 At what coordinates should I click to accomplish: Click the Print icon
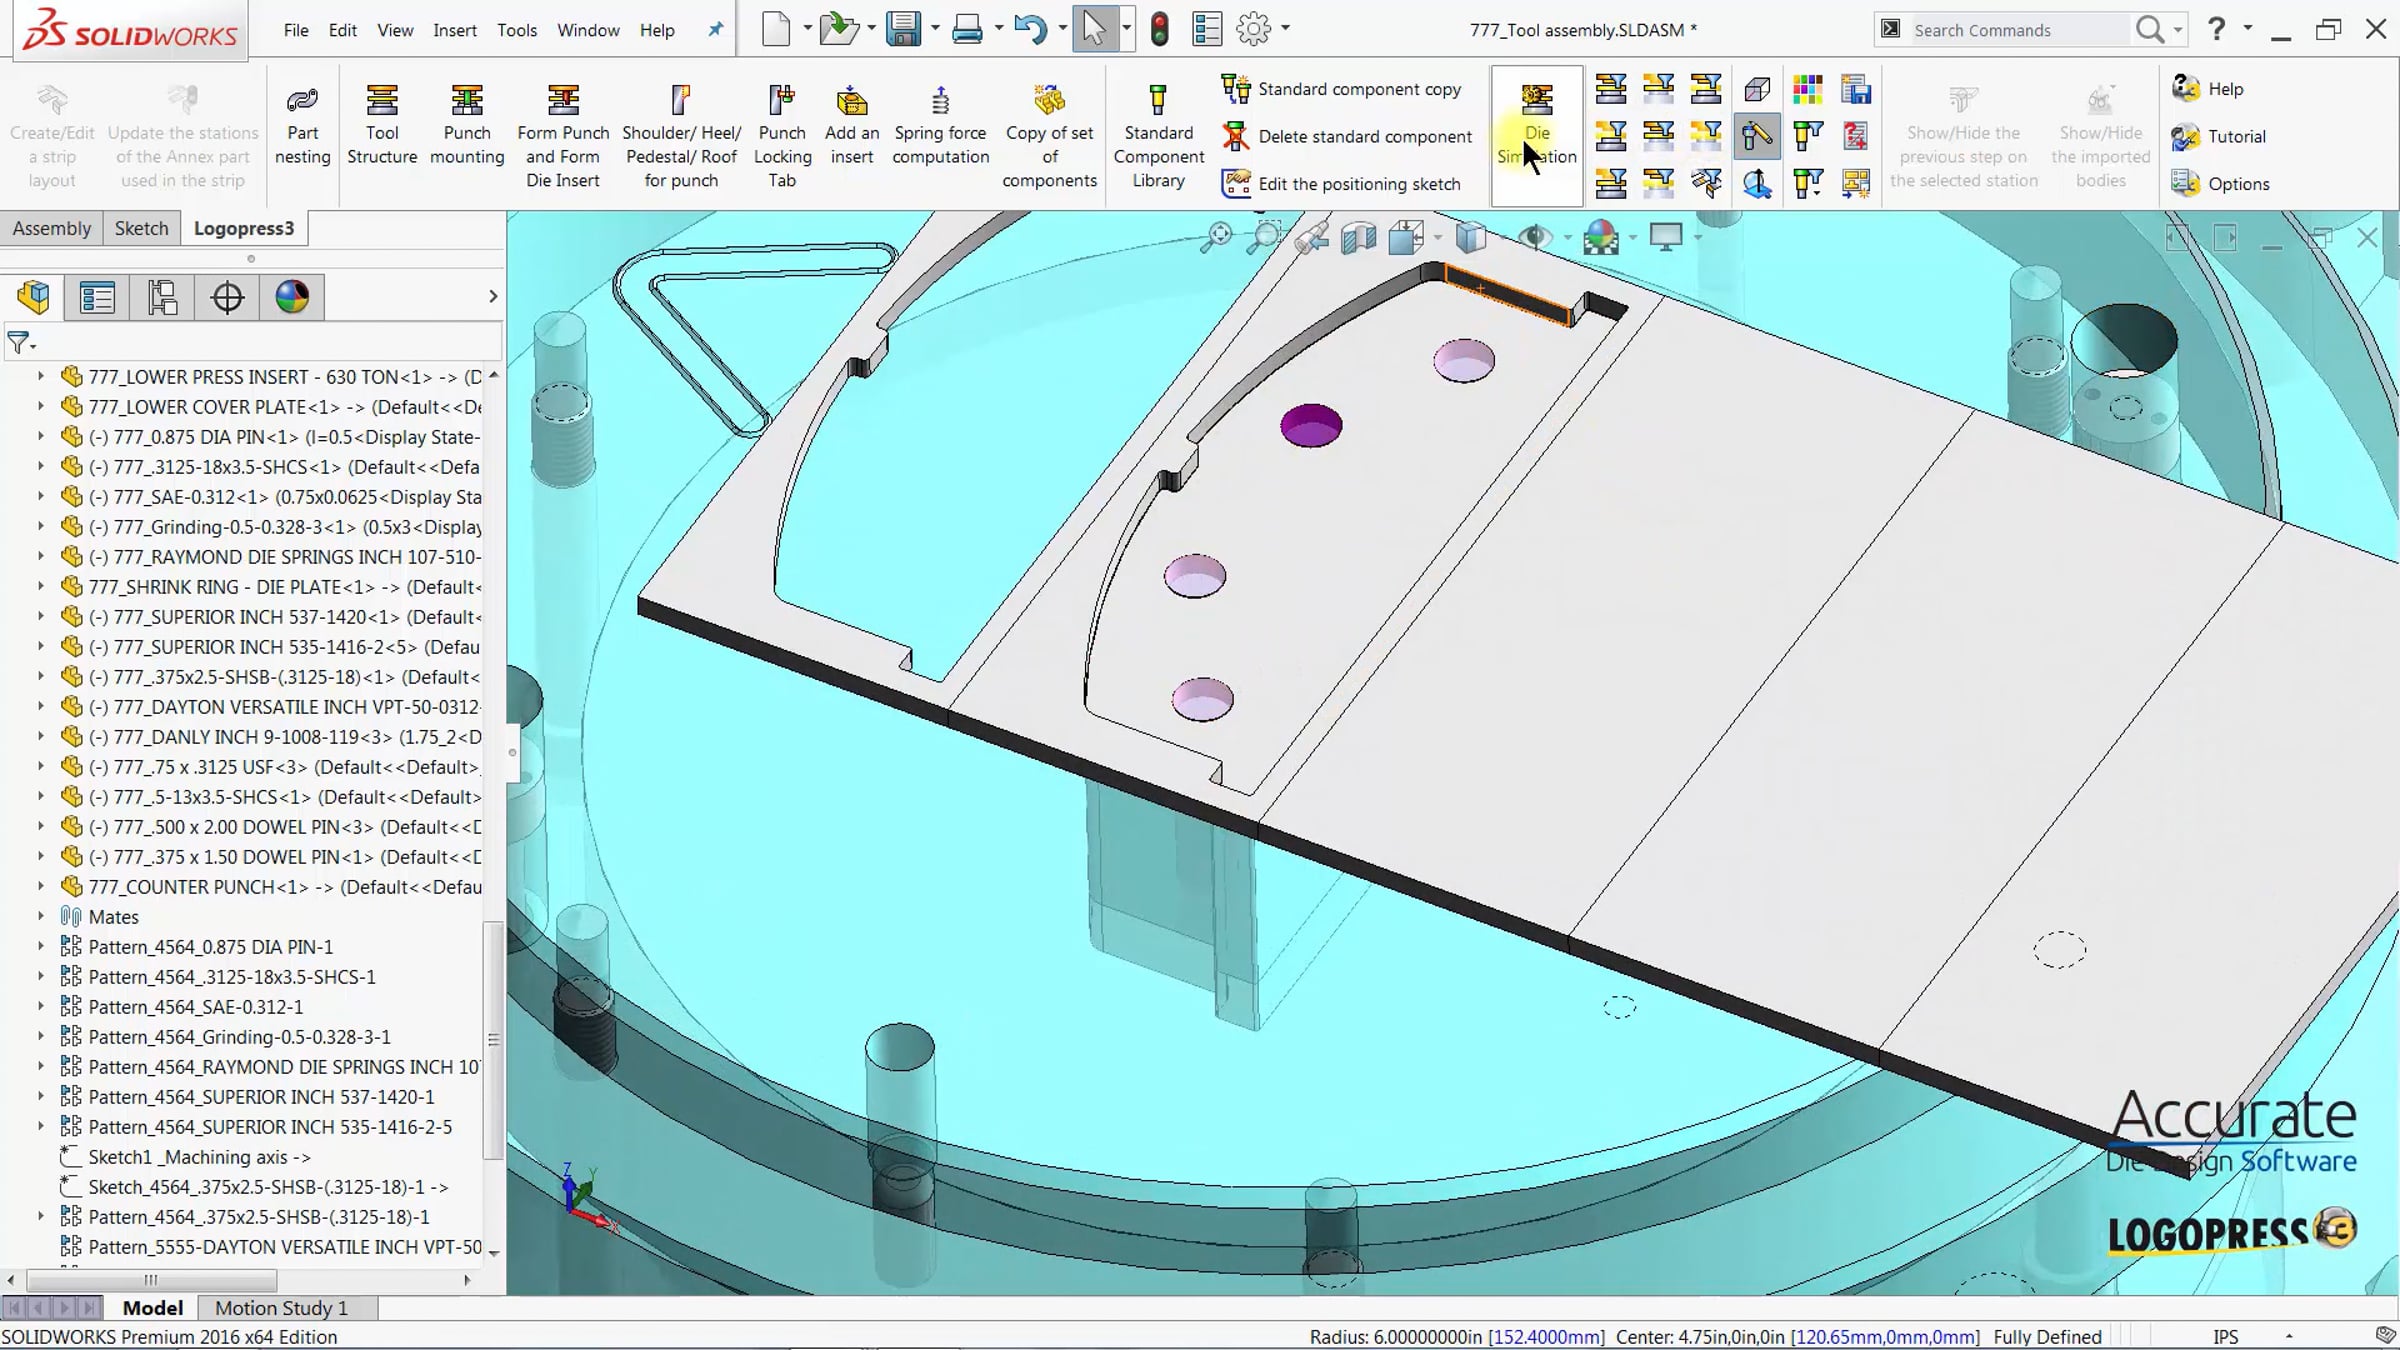click(x=967, y=29)
